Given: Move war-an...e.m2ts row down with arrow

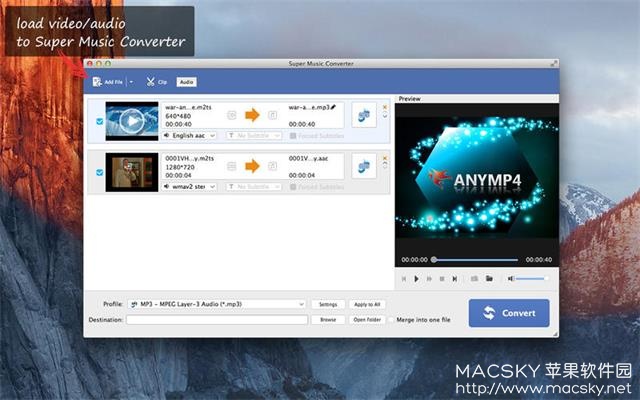Looking at the screenshot, I should click(x=384, y=116).
